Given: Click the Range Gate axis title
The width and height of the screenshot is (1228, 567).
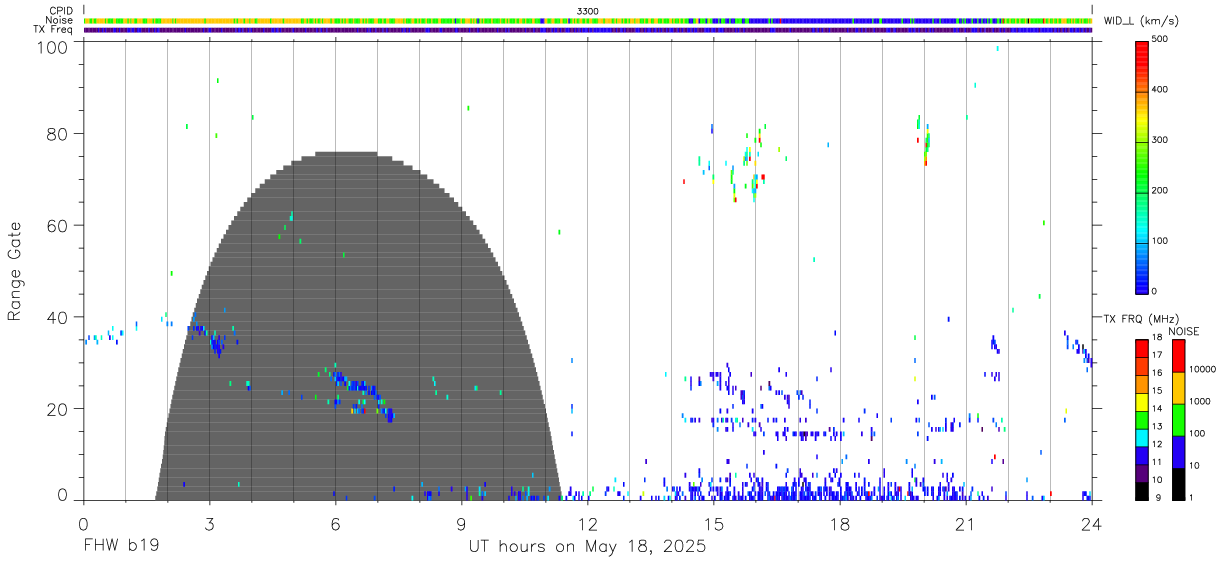Looking at the screenshot, I should 15,271.
